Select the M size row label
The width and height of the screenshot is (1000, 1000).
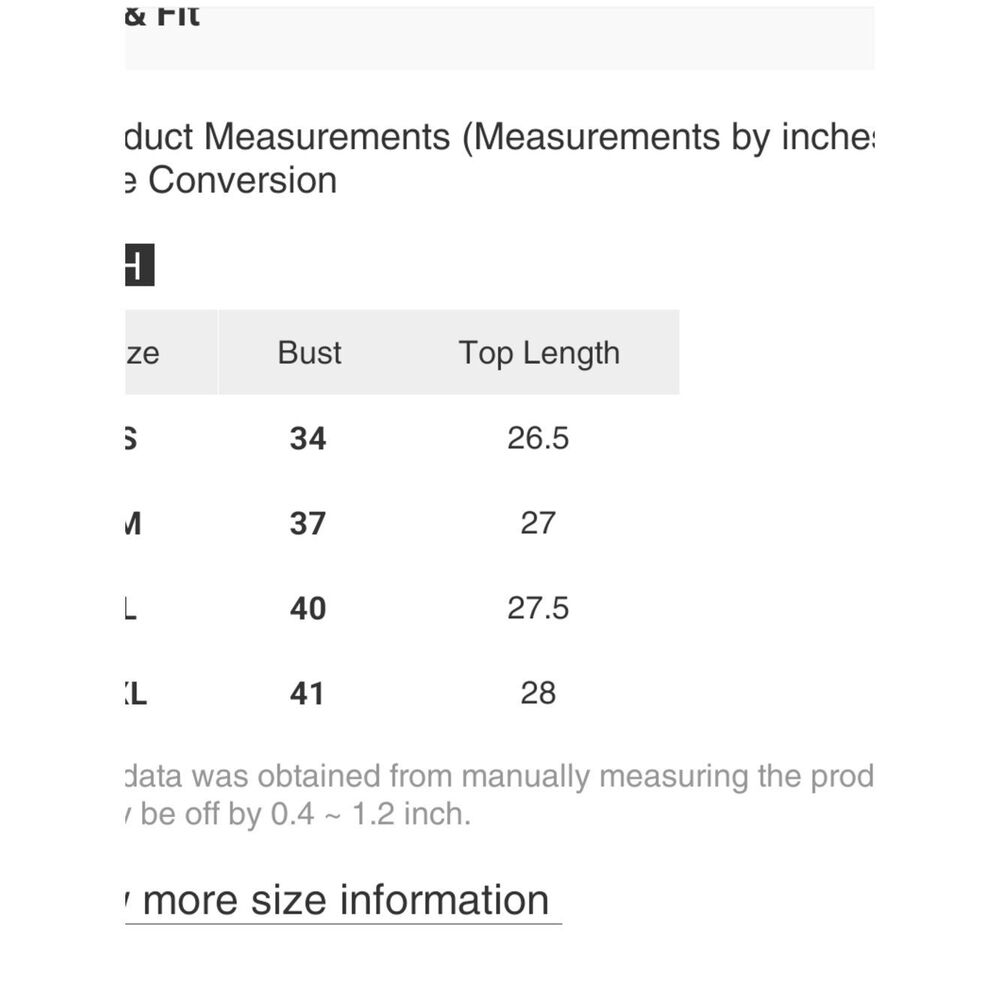[133, 523]
